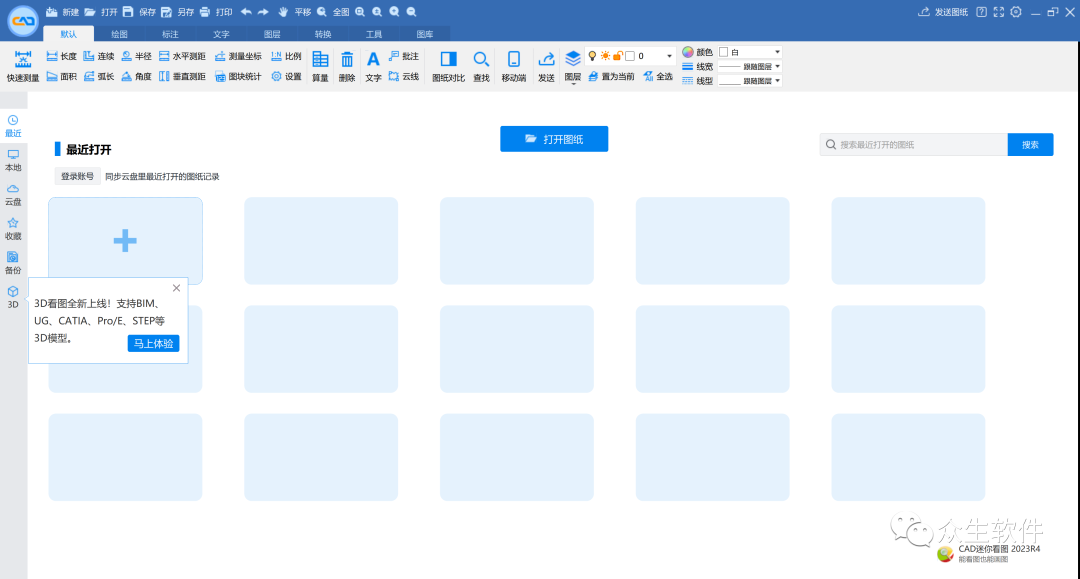Open the 图纸对比 drawing compare tool
The width and height of the screenshot is (1080, 579).
[448, 66]
